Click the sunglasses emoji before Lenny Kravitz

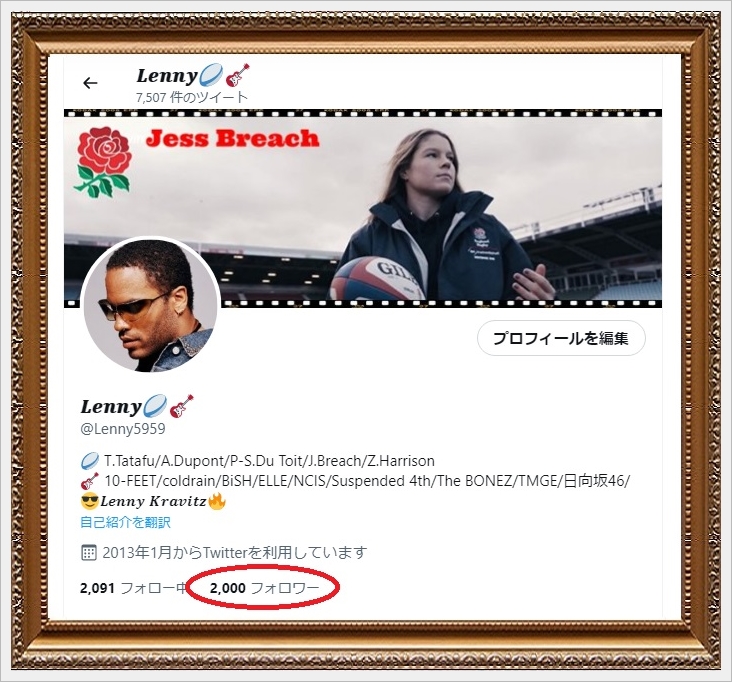tap(89, 502)
